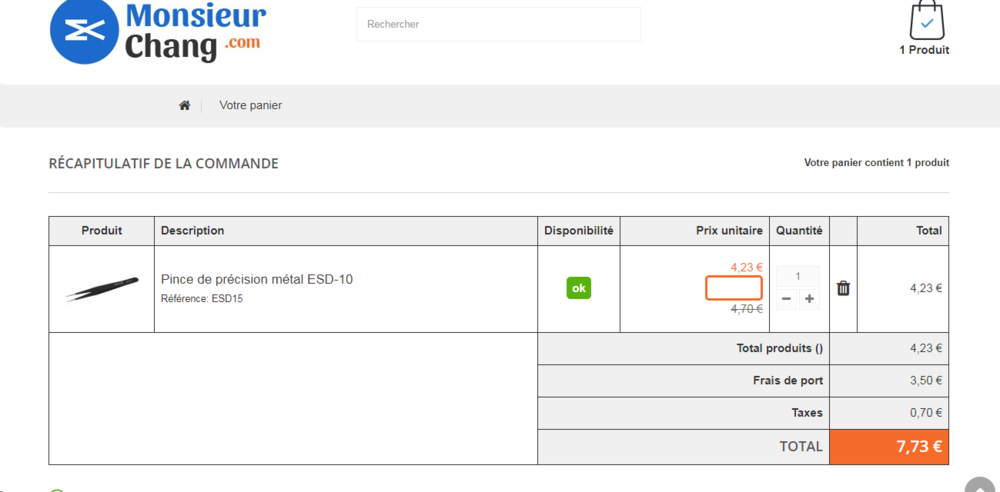Viewport: 1000px width, 492px height.
Task: Open the Pince de précision métal ESD-10 link
Action: 257,279
